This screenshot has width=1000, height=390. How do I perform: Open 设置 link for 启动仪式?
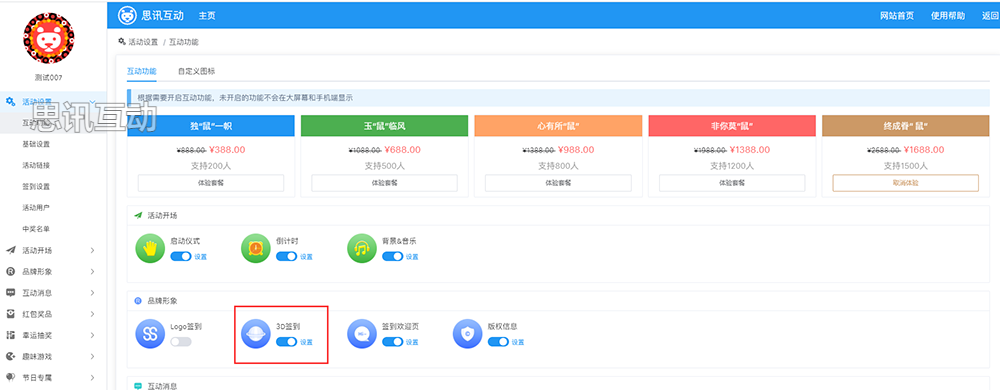coord(200,257)
